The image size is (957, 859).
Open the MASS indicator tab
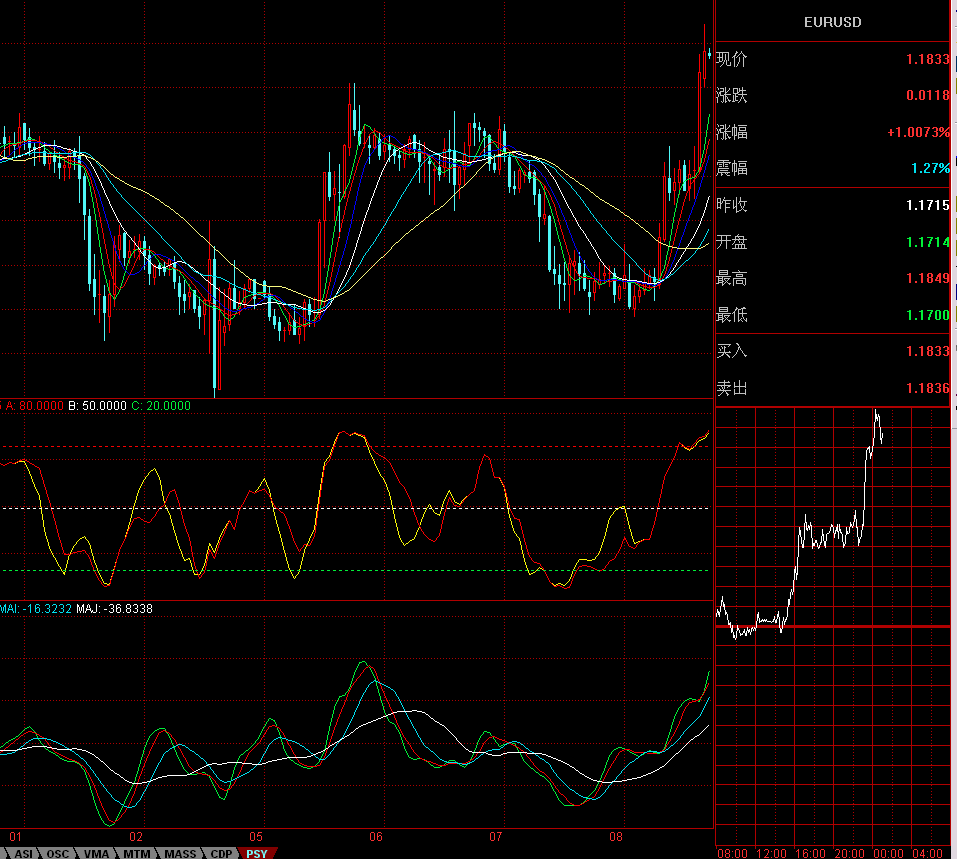pyautogui.click(x=180, y=853)
